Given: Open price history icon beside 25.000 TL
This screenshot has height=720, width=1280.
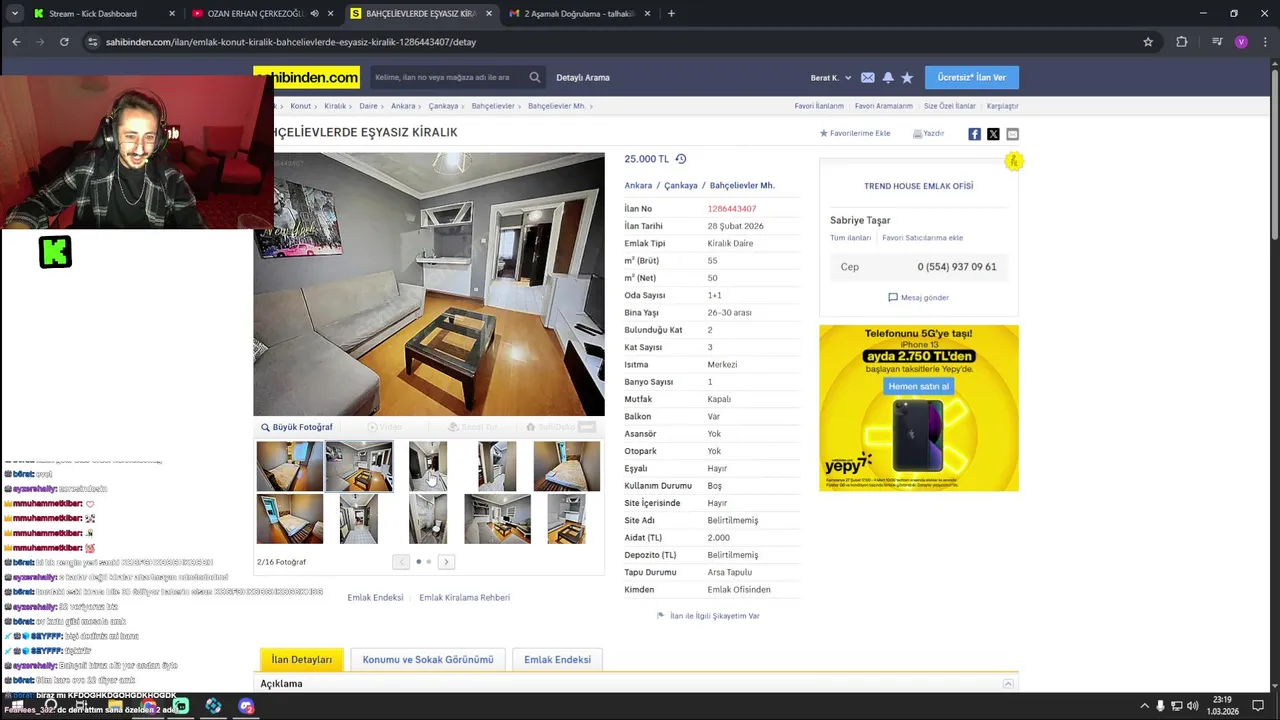Looking at the screenshot, I should (x=681, y=159).
